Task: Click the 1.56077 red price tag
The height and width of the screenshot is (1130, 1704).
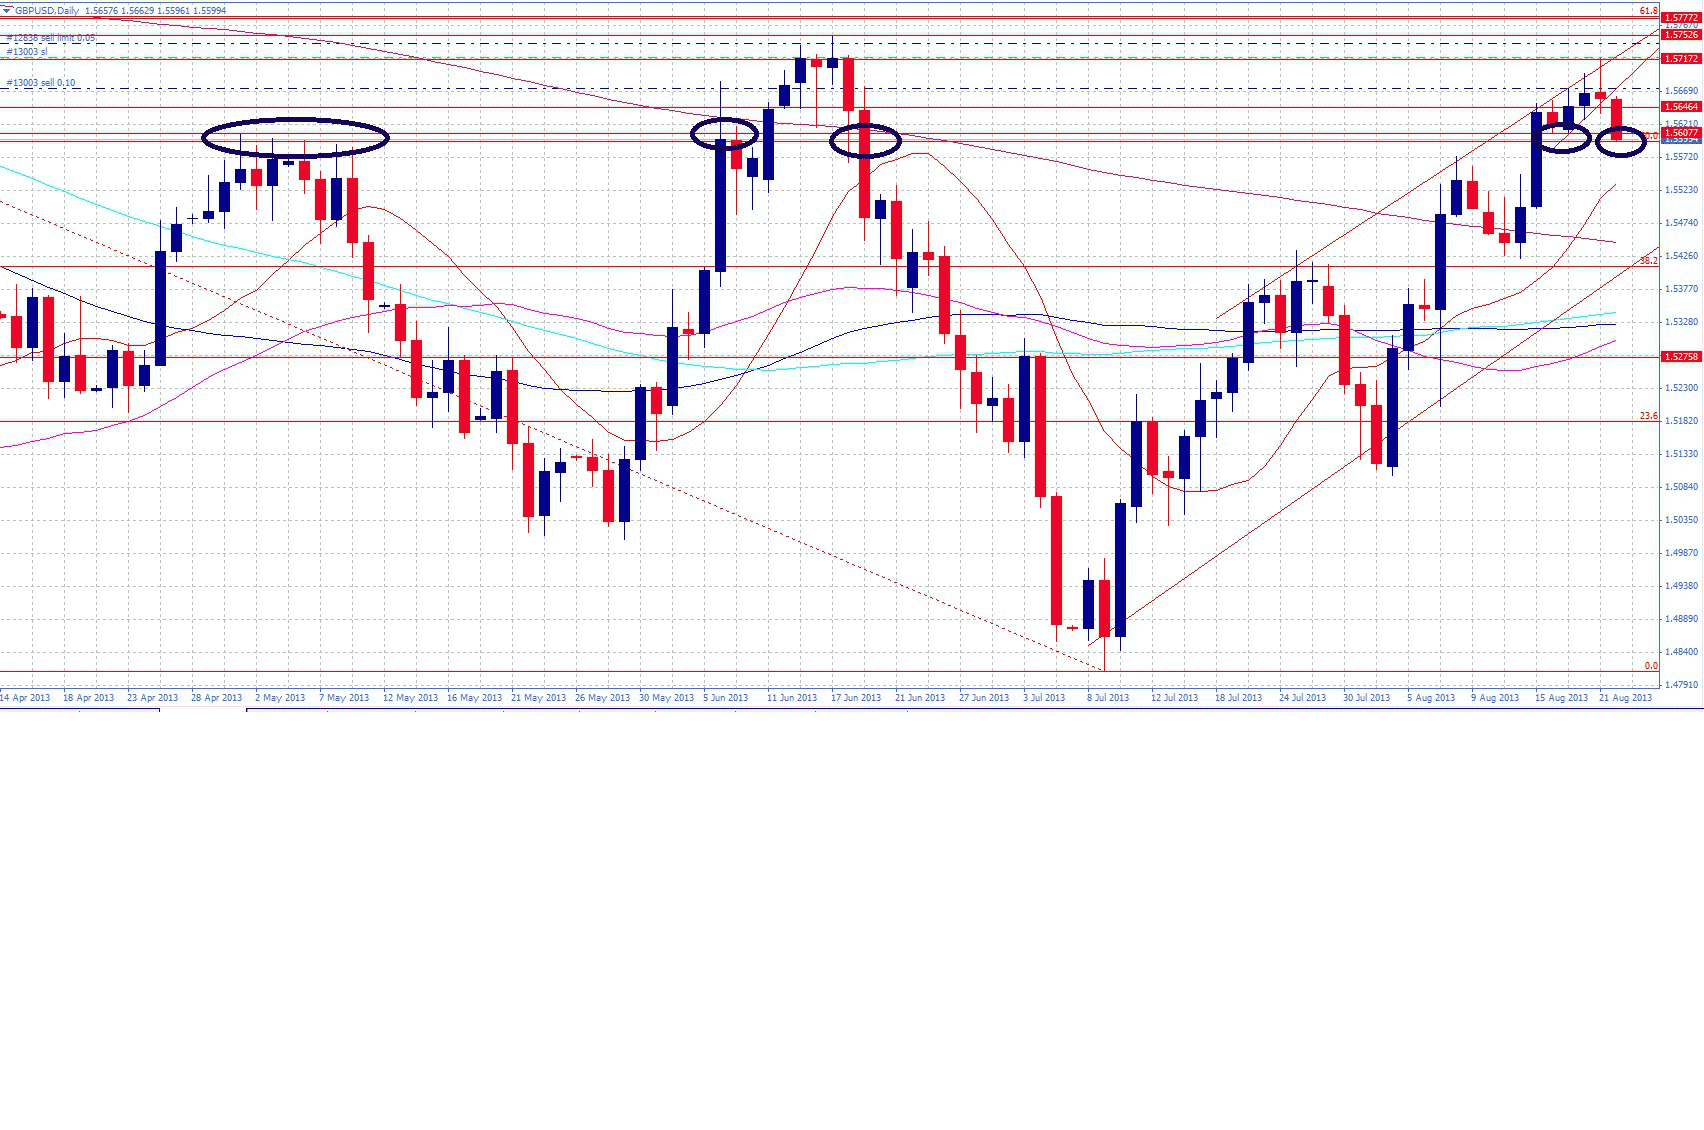Action: 1681,132
